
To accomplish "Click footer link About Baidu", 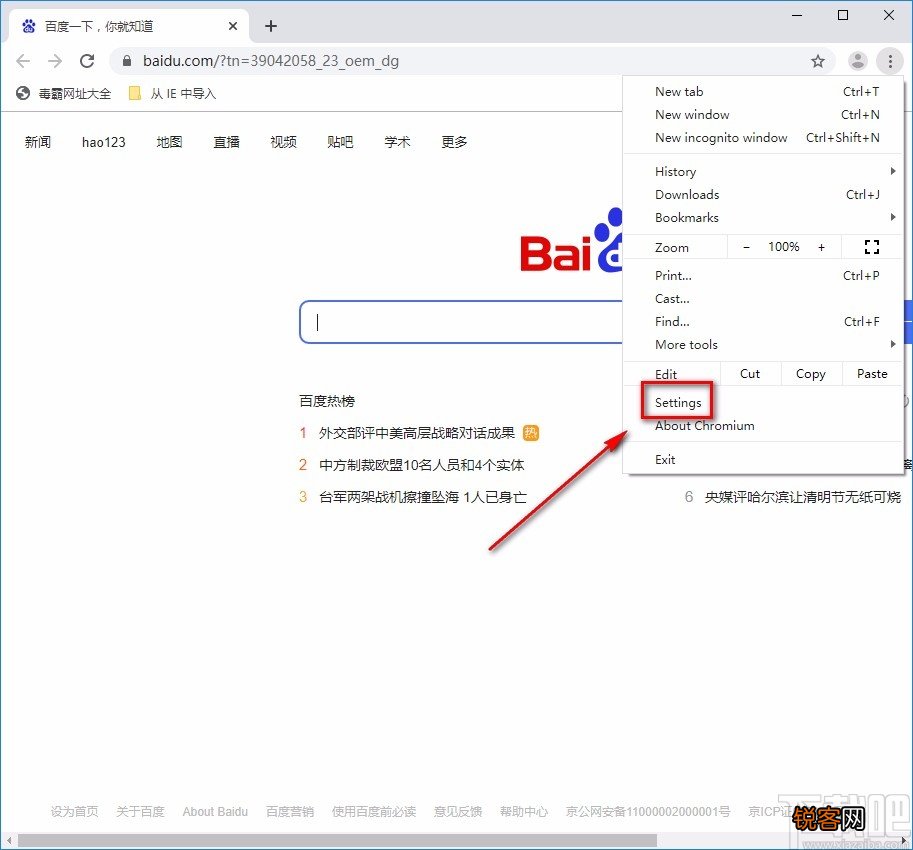I will [x=215, y=811].
